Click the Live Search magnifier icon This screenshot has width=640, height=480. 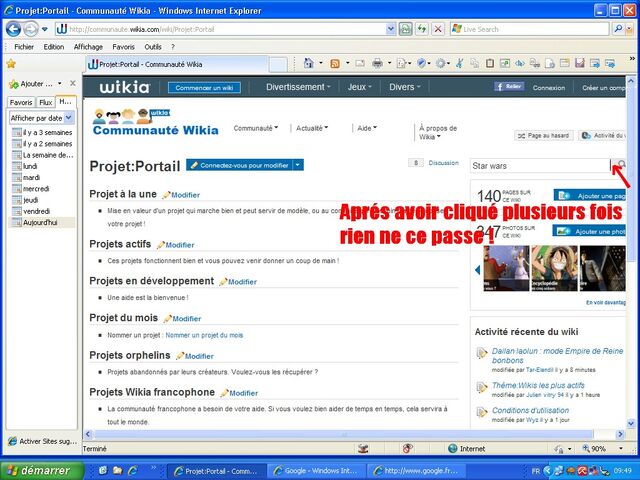click(618, 29)
